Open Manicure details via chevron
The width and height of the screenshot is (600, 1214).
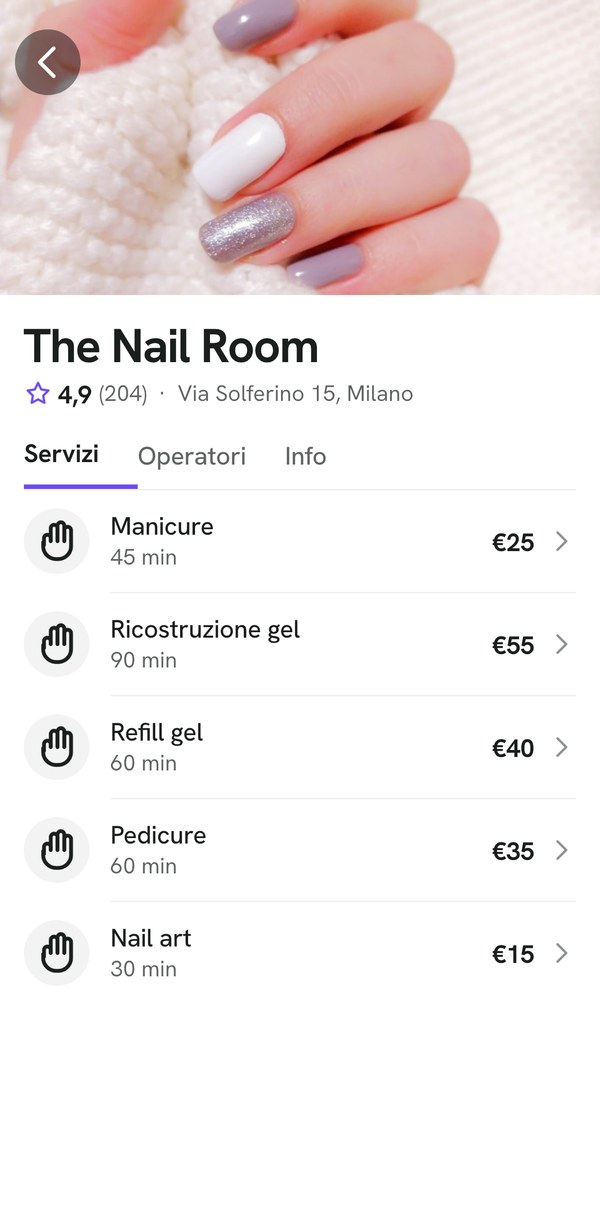pyautogui.click(x=562, y=542)
